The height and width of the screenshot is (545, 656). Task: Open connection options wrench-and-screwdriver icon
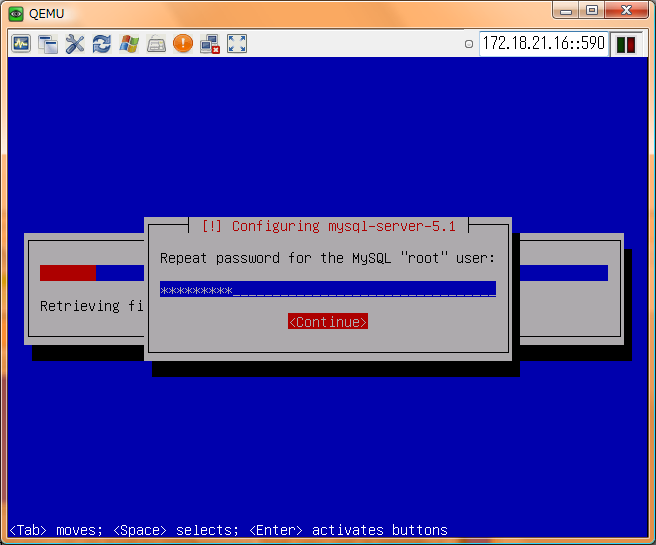coord(75,43)
